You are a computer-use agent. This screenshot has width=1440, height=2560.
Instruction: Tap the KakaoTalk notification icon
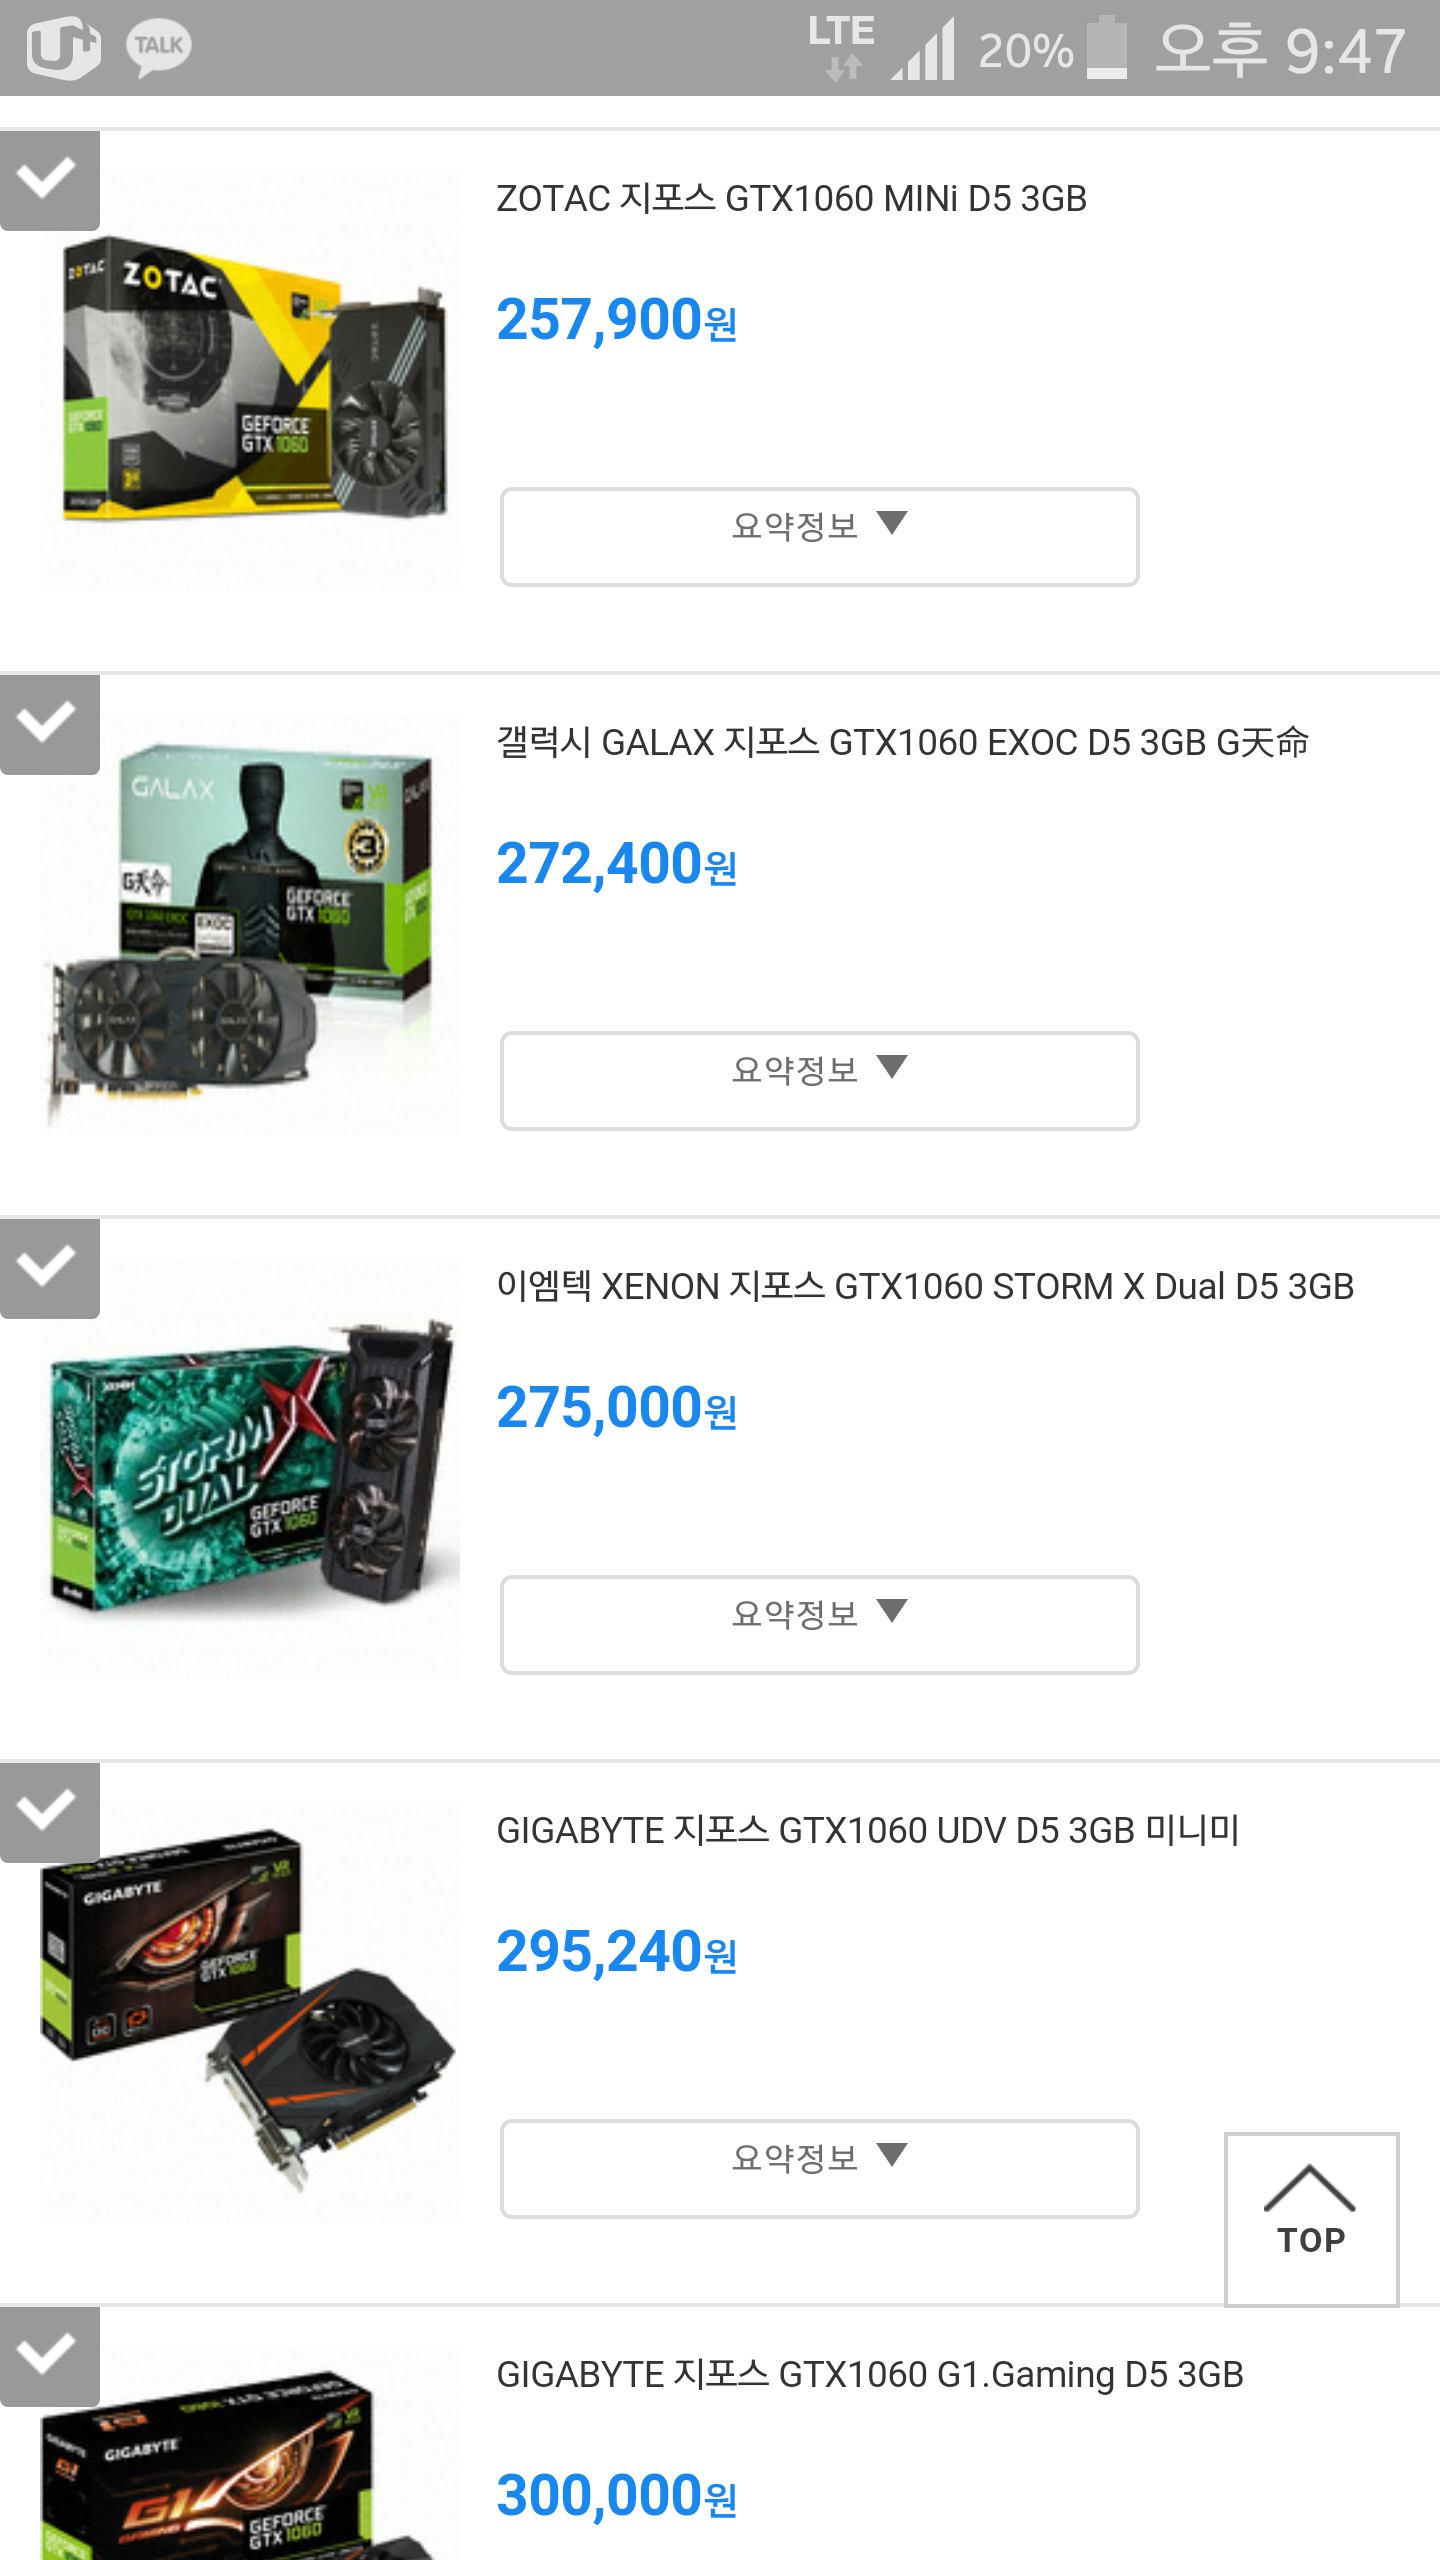159,48
